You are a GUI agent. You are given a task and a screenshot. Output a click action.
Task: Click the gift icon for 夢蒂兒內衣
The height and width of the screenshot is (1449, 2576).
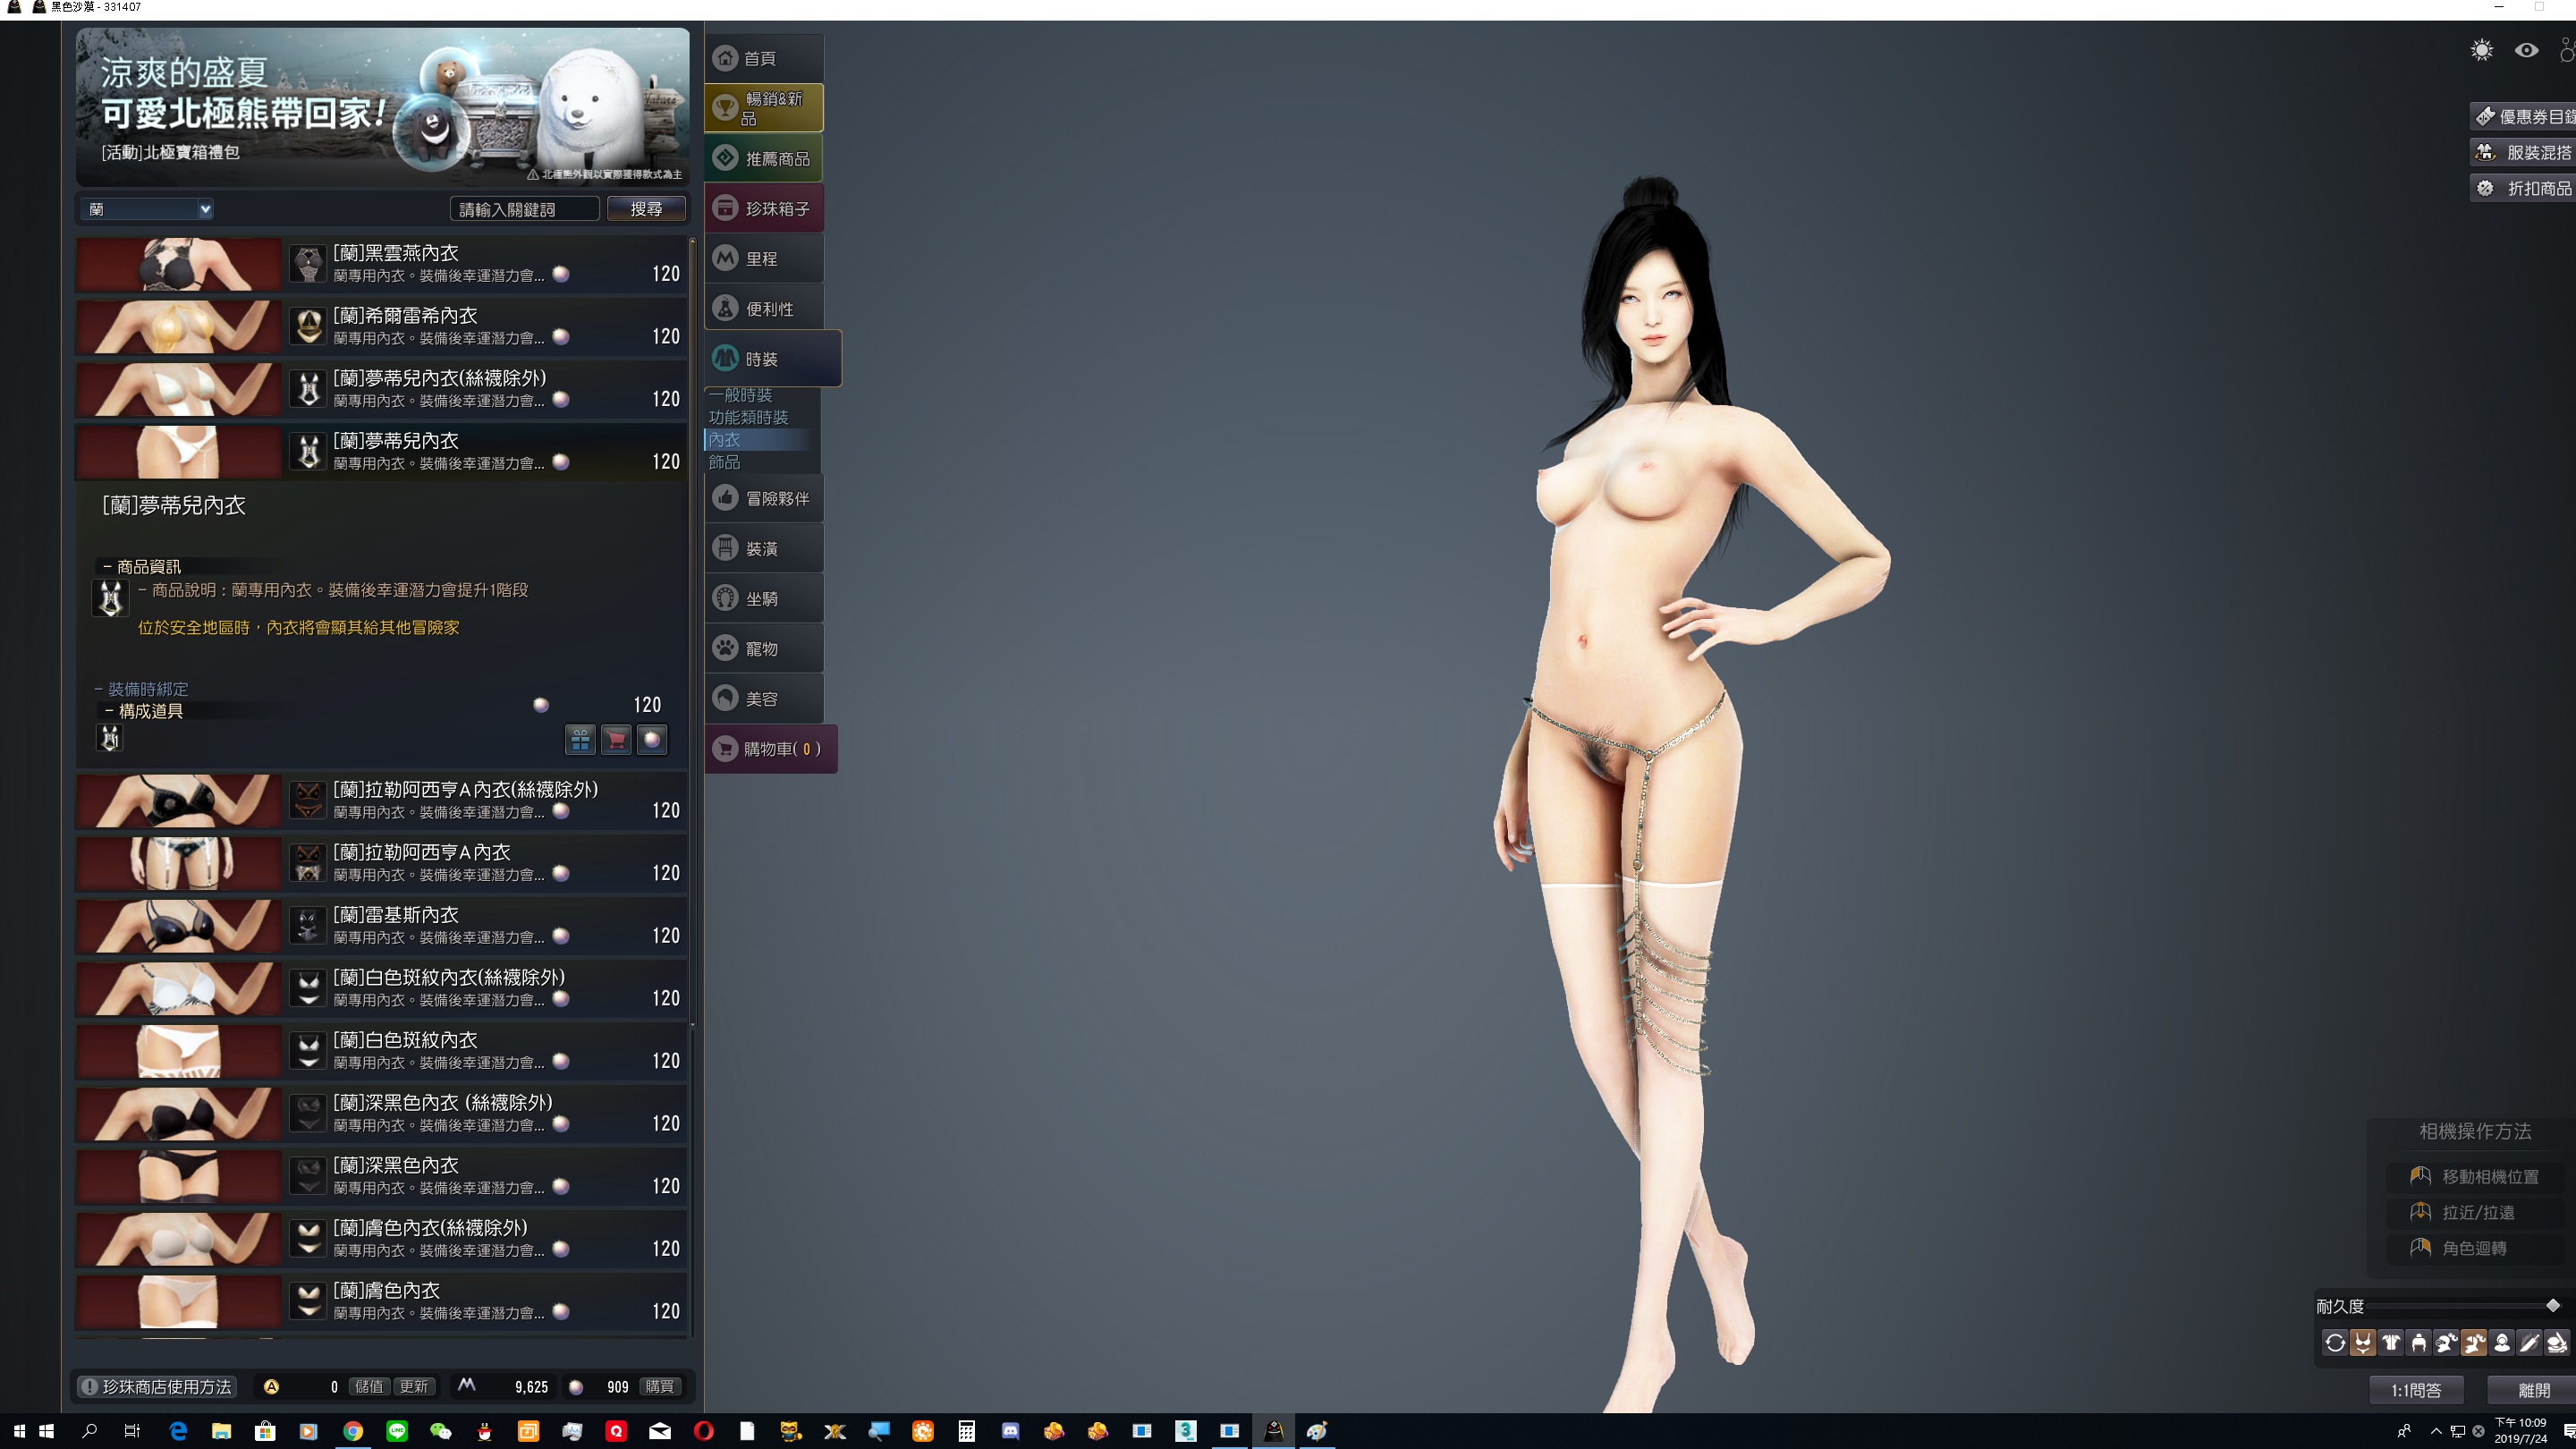(x=580, y=740)
